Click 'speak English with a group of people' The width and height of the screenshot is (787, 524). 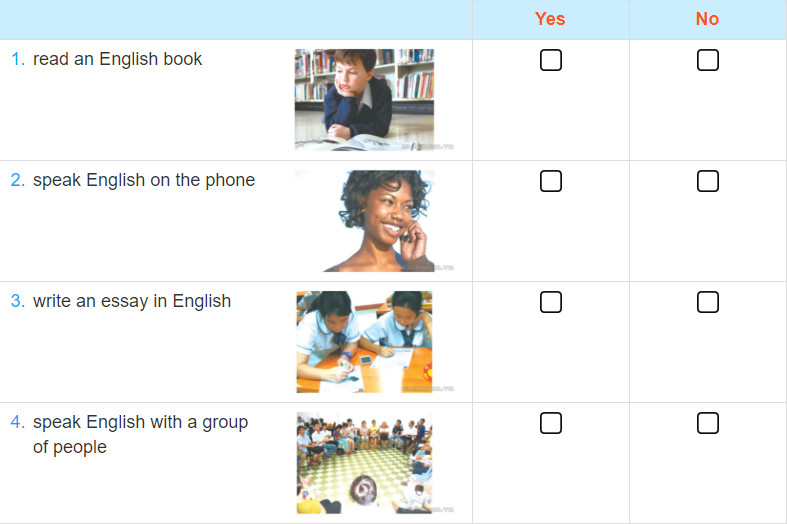(141, 434)
